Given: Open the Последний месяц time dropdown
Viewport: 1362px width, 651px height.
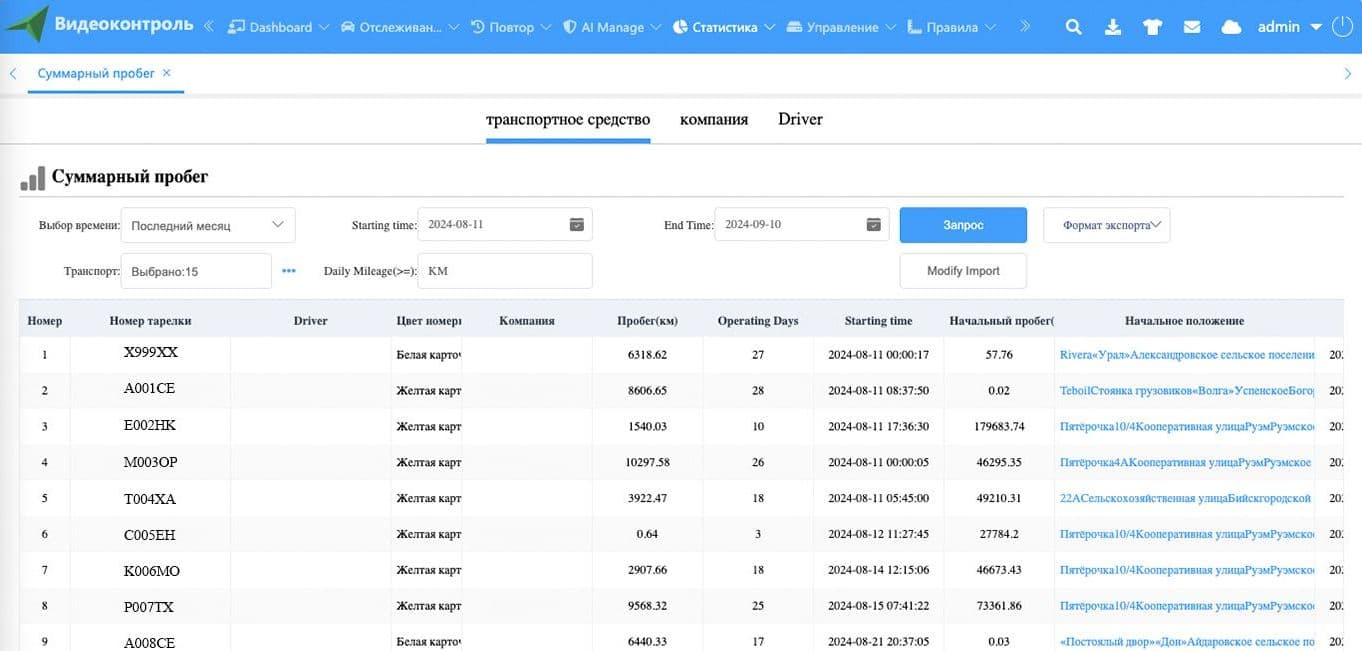Looking at the screenshot, I should coord(208,225).
